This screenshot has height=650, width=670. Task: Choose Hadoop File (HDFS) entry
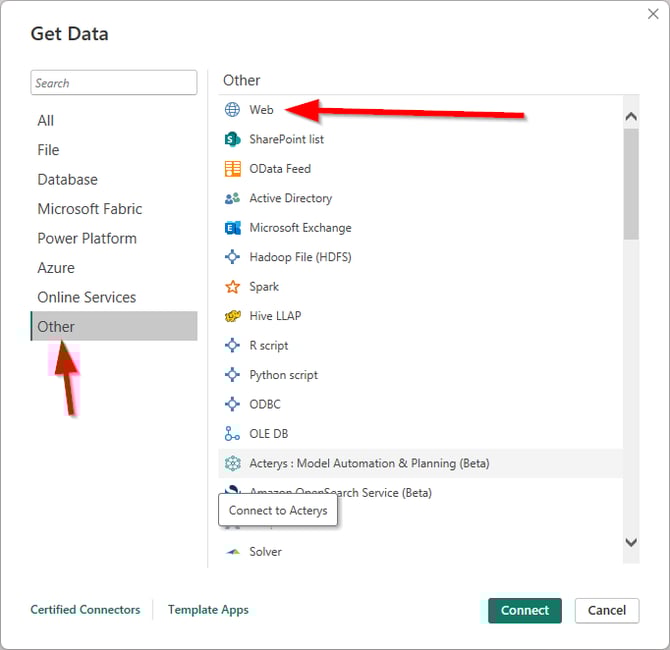[300, 257]
